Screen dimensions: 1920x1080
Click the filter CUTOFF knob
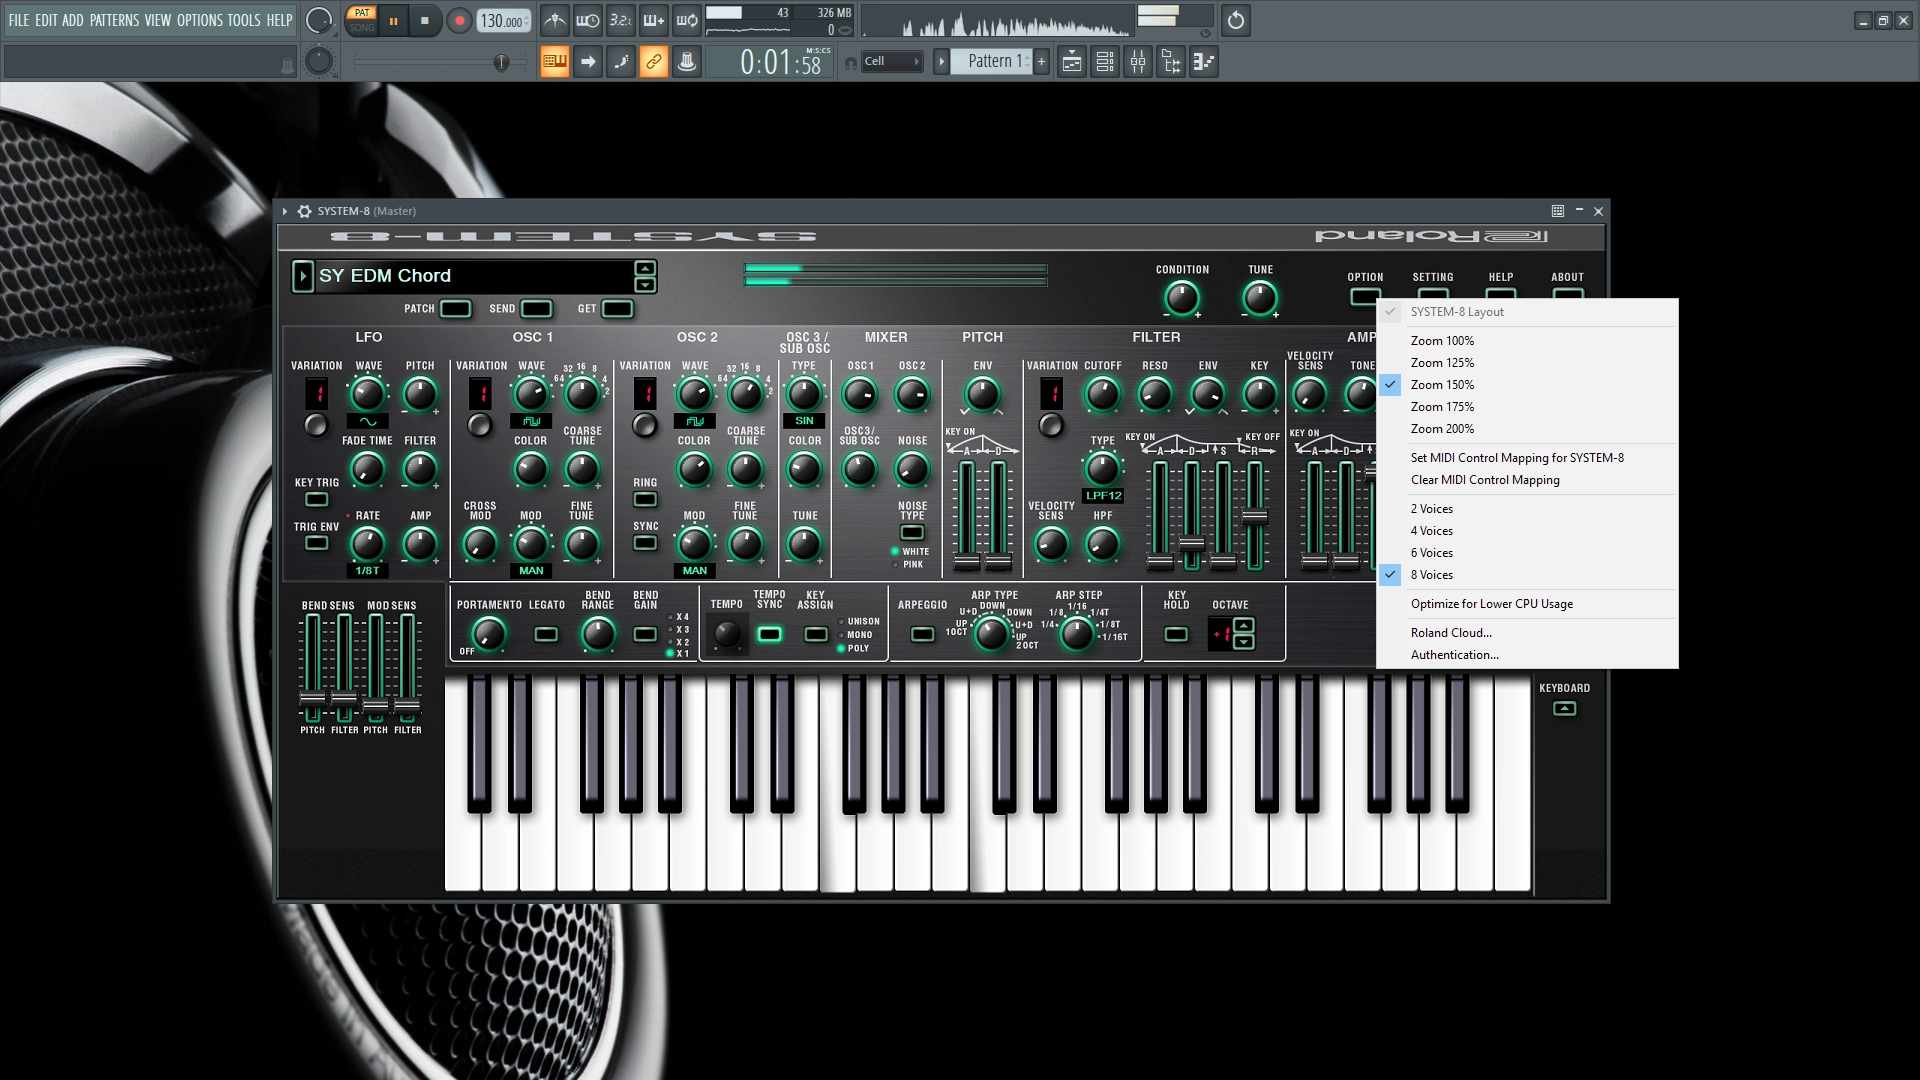coord(1102,395)
